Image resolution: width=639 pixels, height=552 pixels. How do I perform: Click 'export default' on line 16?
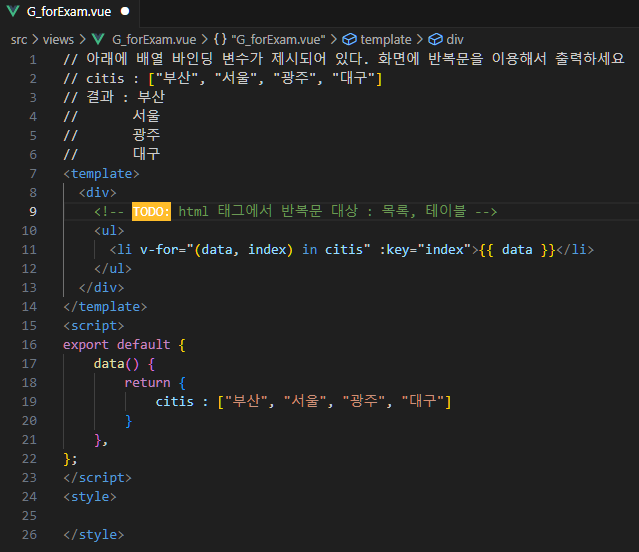coord(117,345)
